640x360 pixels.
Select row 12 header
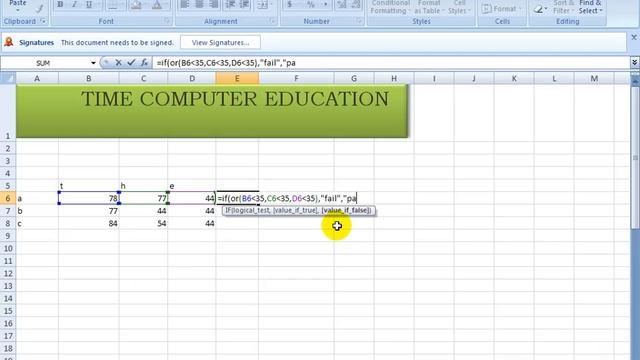click(x=8, y=273)
